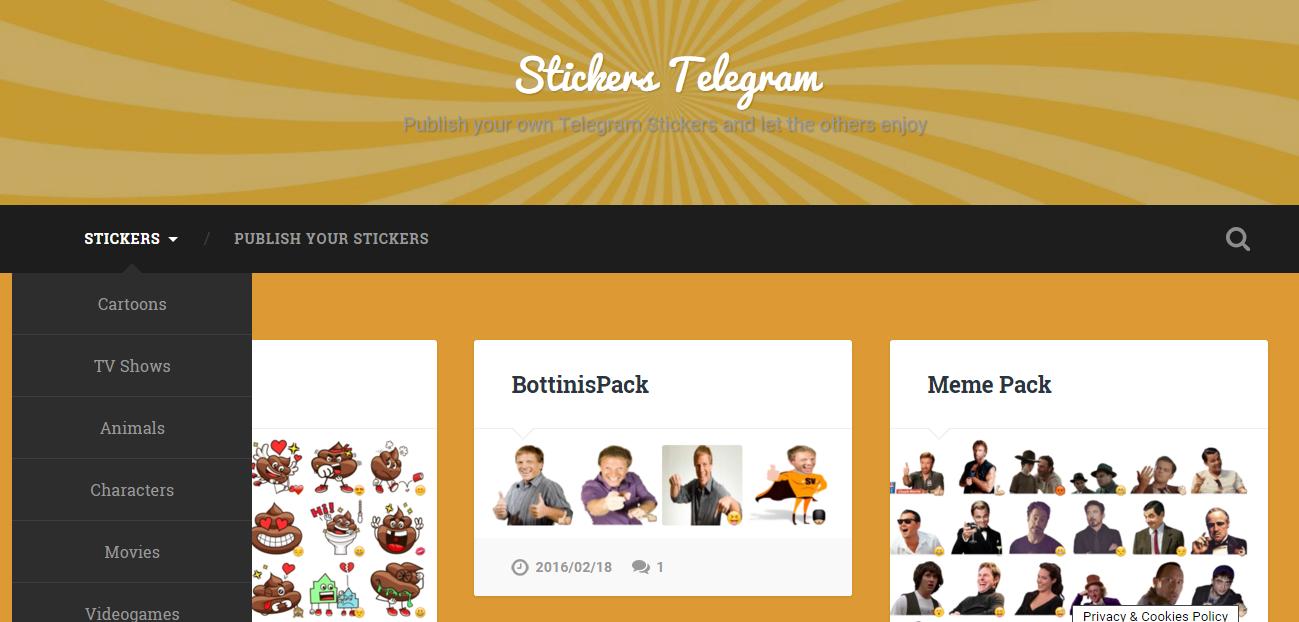Select Cartoons from the Stickers menu
Screen dimensions: 1299x622
pyautogui.click(x=132, y=304)
